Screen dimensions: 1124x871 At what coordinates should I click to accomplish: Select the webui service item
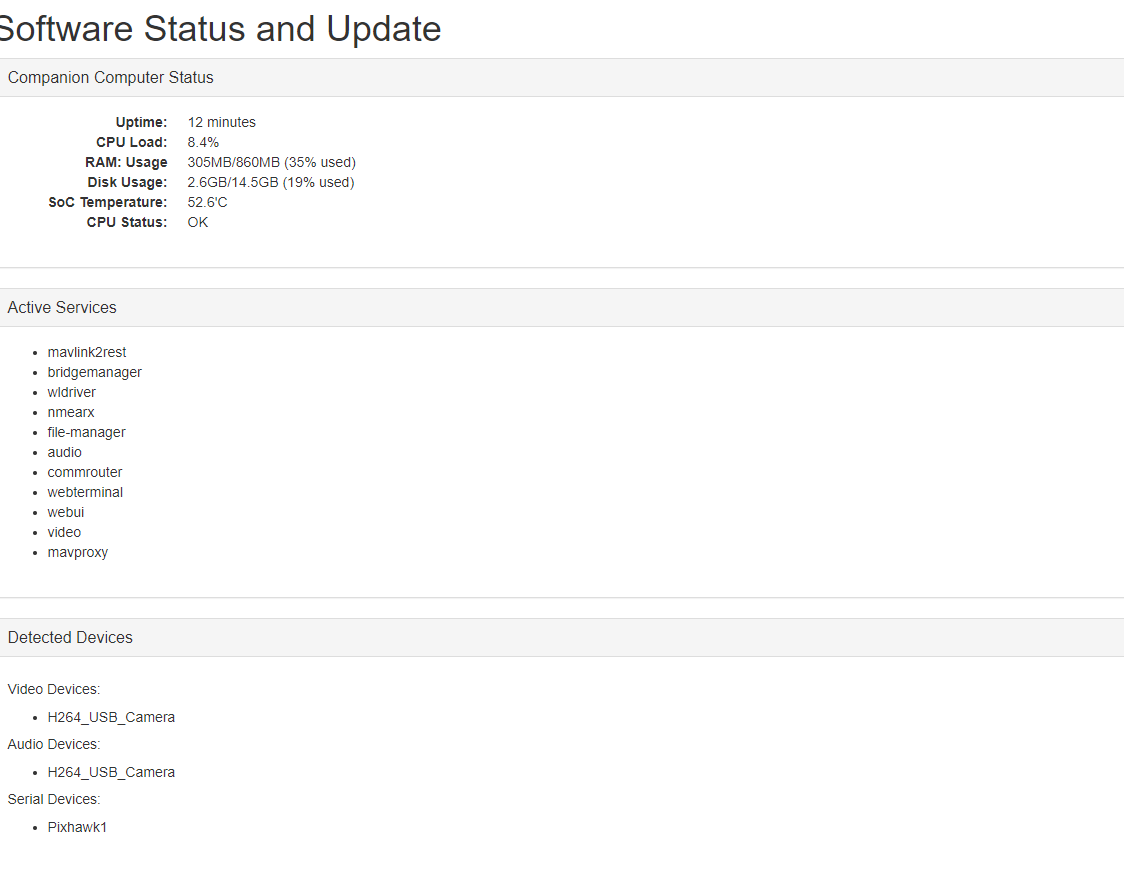click(x=66, y=513)
